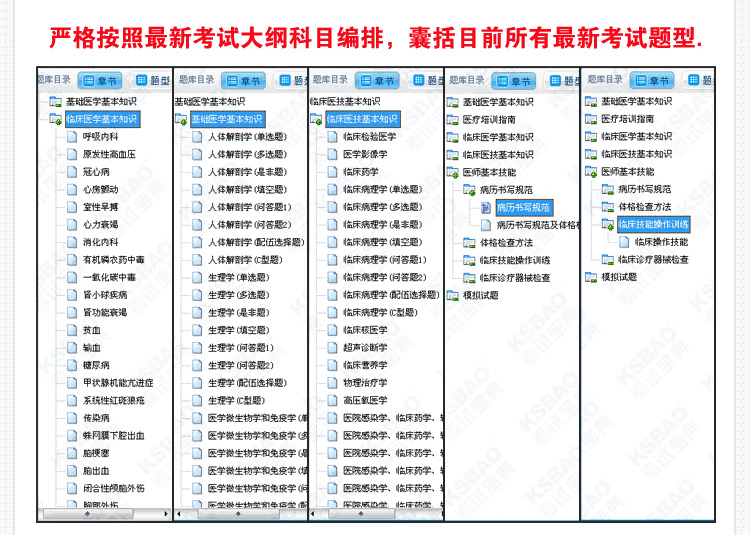
Task: Click the document icon beside 系统性红斑狼疮
Action: (72, 401)
